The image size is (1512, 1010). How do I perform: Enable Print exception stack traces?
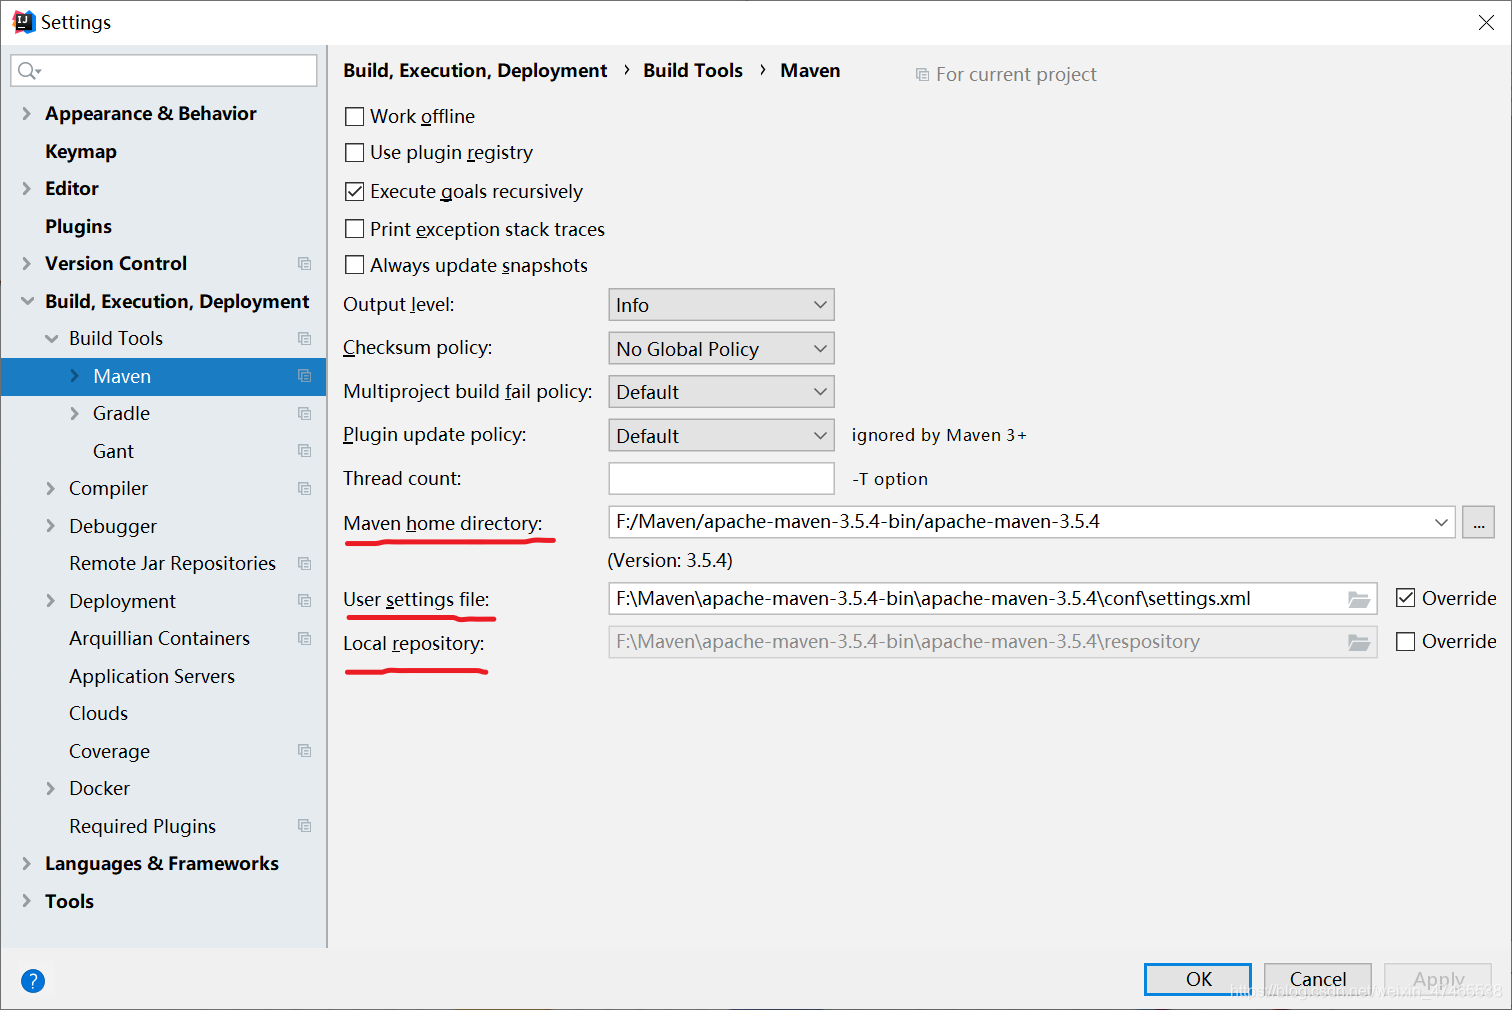[354, 229]
